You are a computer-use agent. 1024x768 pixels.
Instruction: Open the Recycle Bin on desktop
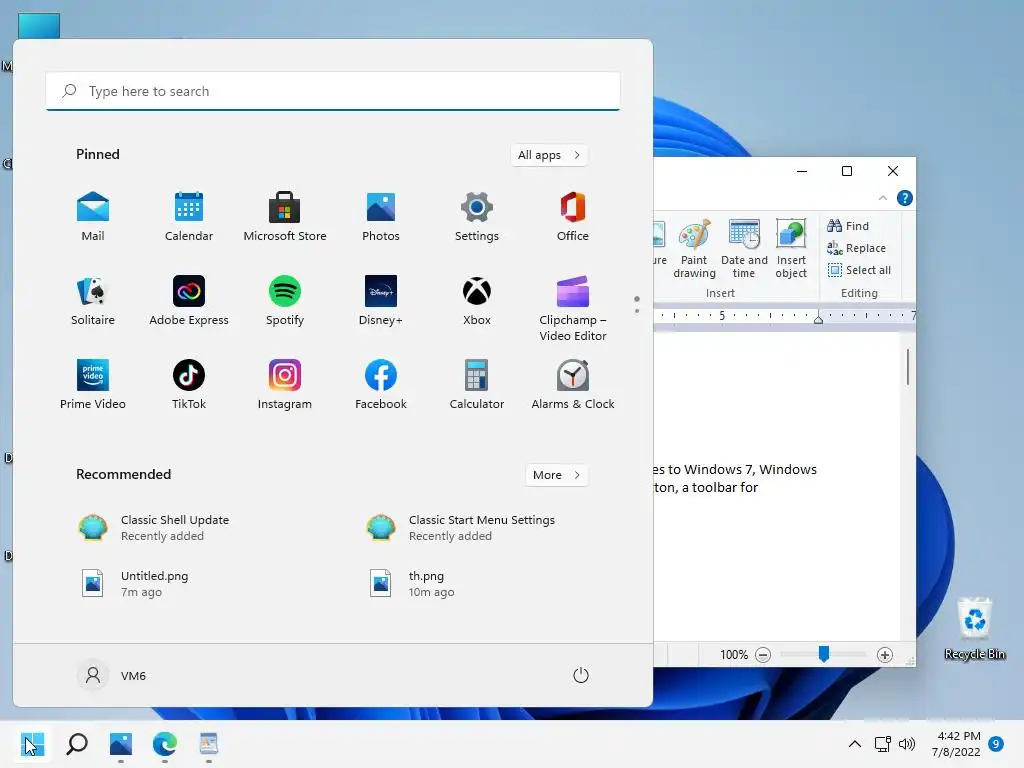(x=974, y=628)
